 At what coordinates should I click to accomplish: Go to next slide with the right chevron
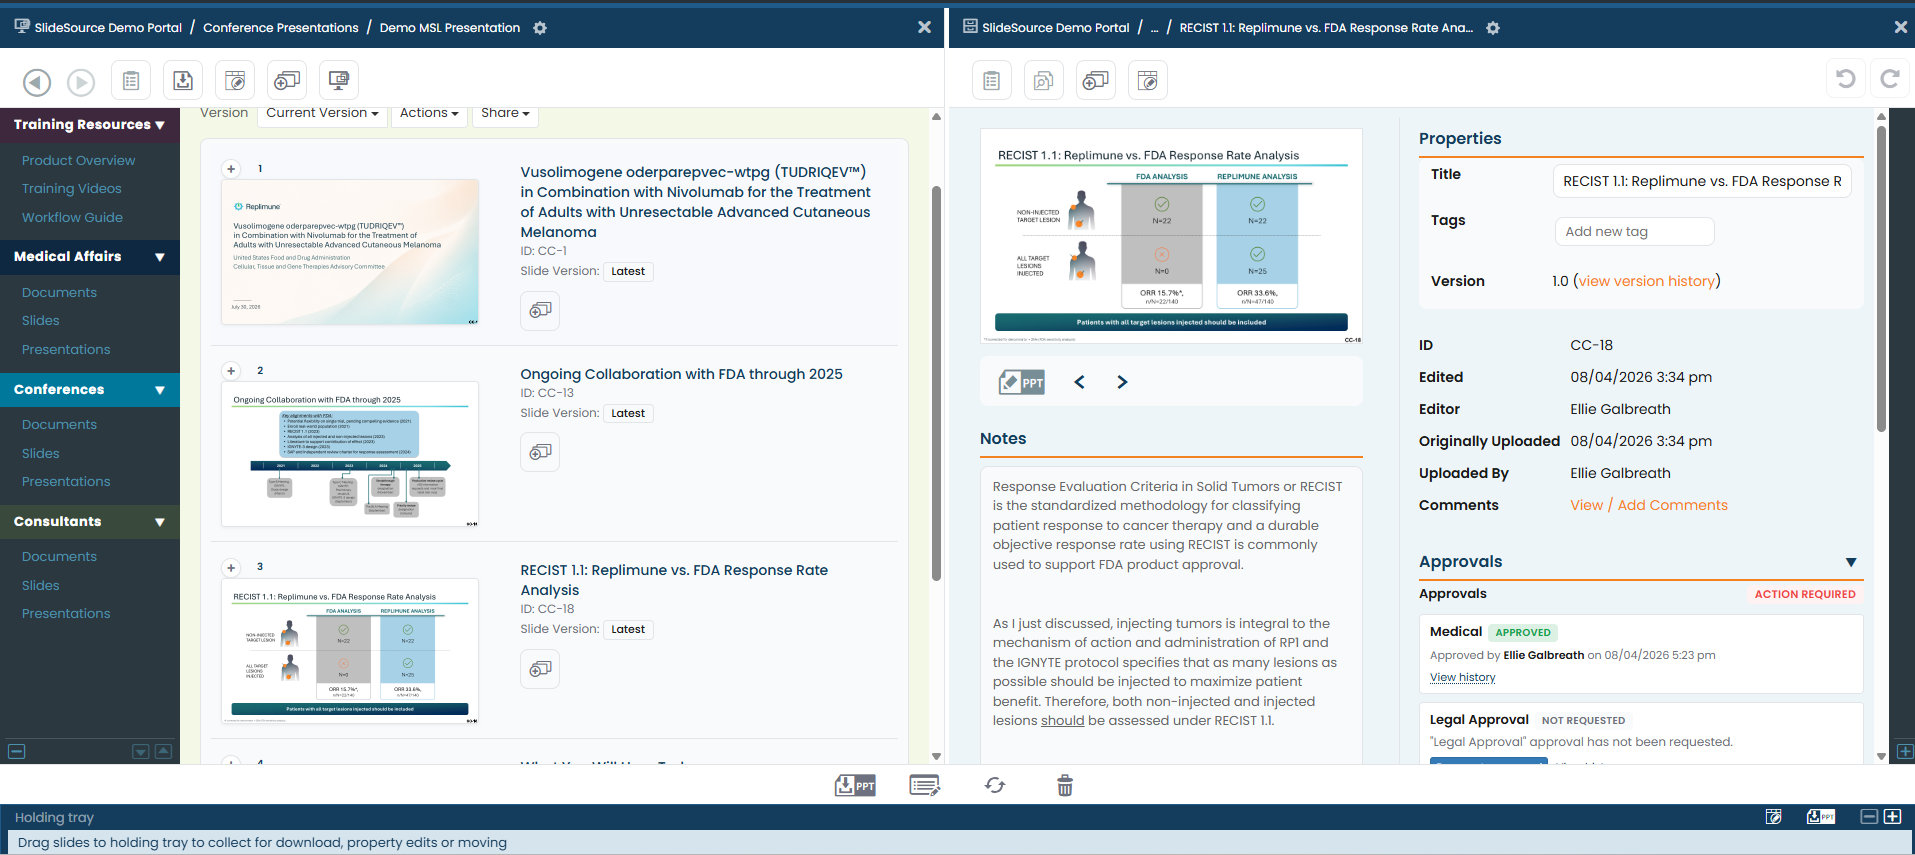1122,382
